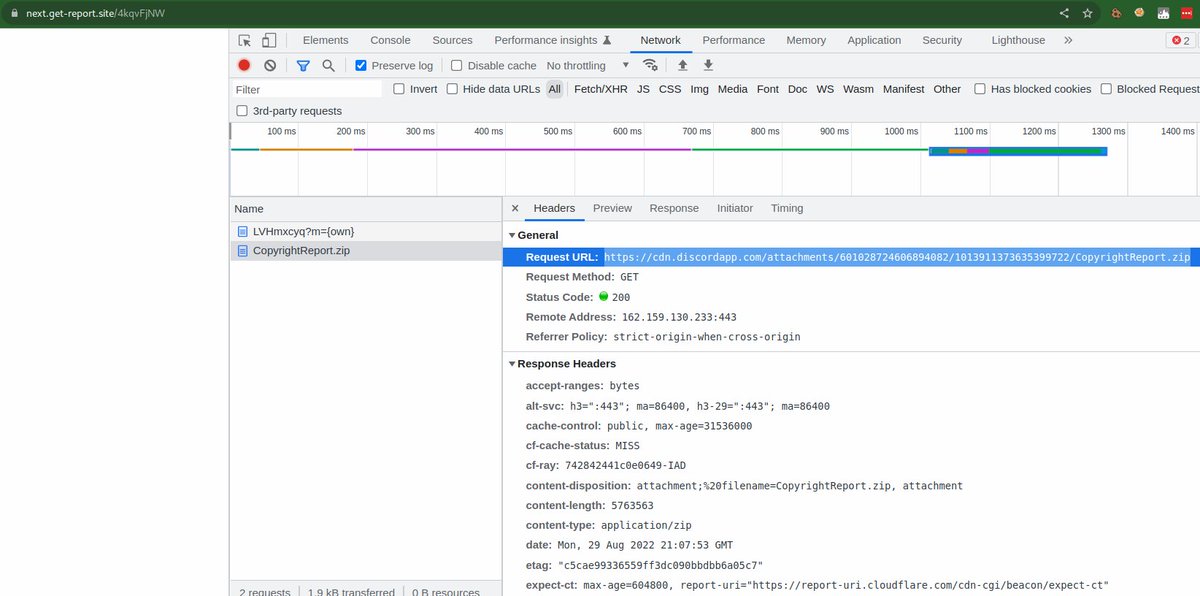Toggle the network filter funnel icon

pos(303,65)
